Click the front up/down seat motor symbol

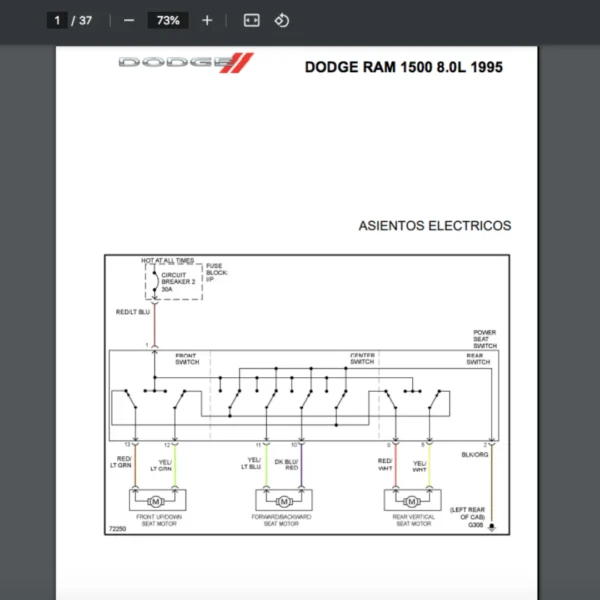pyautogui.click(x=155, y=500)
